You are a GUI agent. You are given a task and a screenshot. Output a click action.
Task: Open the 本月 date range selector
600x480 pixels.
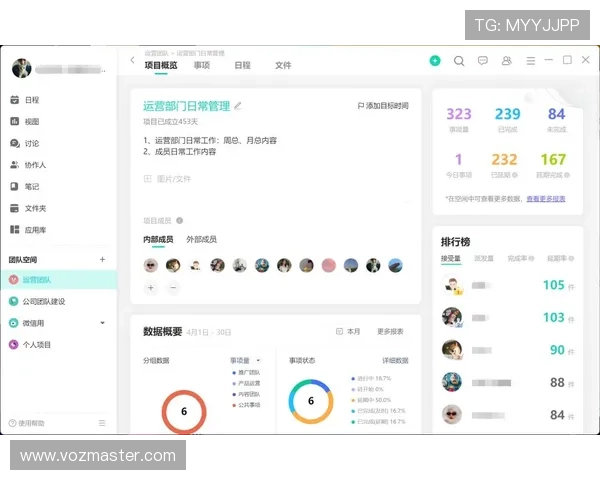(348, 332)
